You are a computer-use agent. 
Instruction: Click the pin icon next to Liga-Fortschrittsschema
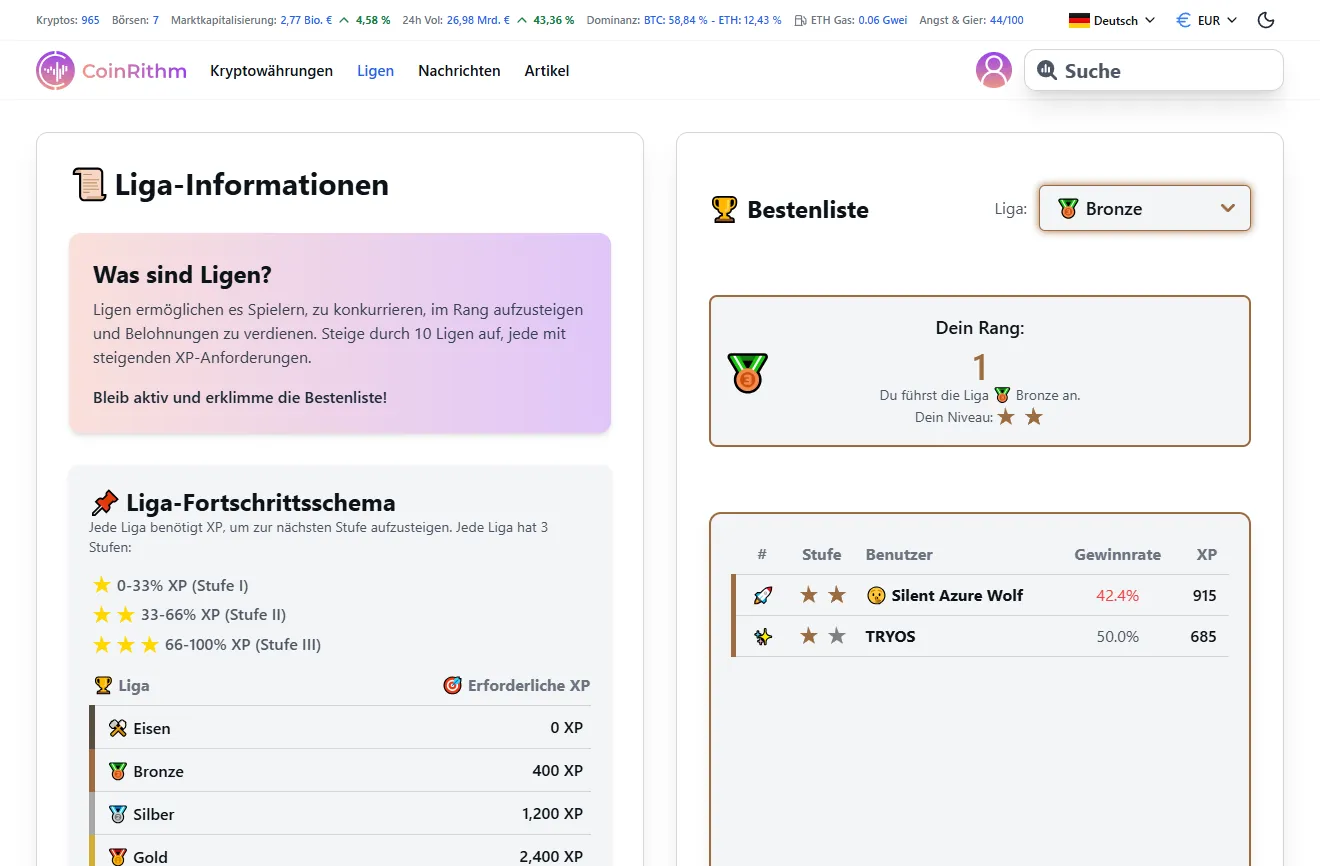107,502
